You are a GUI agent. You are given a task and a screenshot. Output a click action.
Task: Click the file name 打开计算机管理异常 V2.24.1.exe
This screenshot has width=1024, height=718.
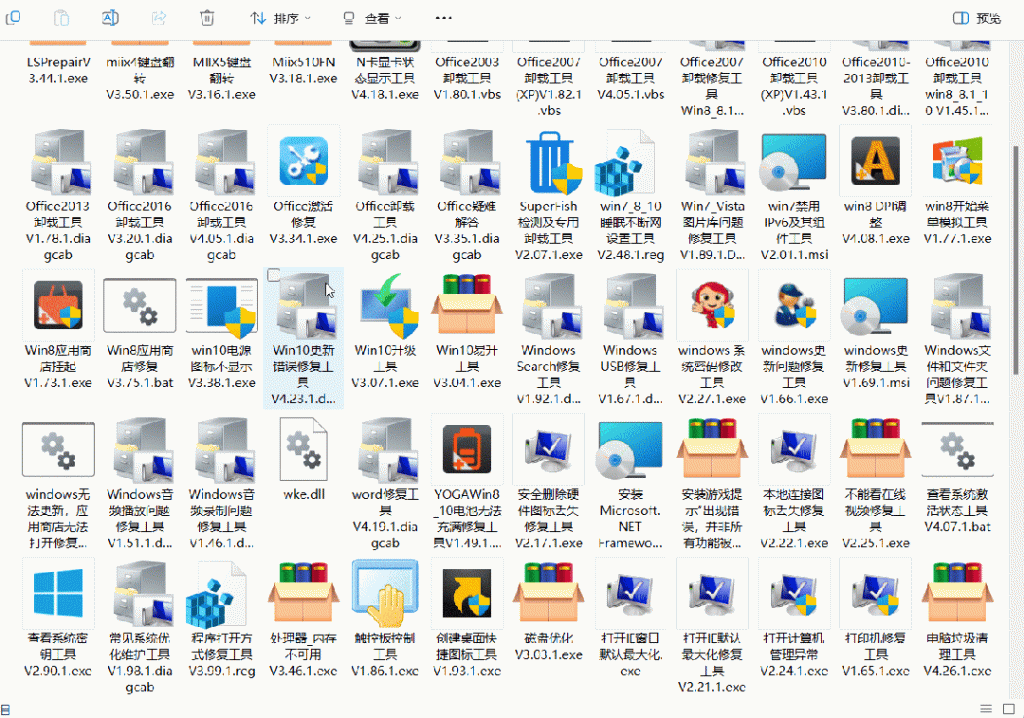(x=793, y=655)
